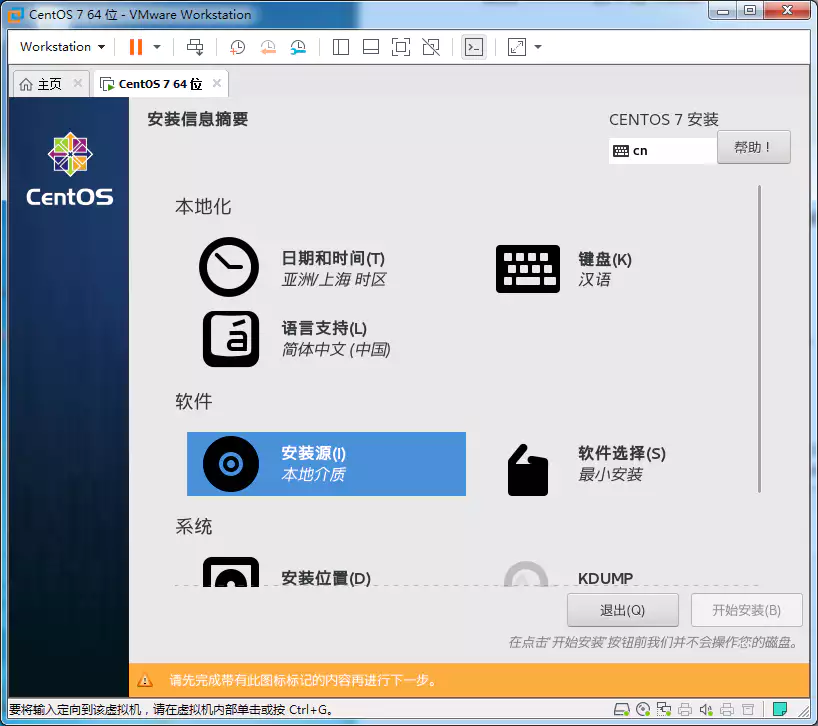Viewport: 818px width, 726px height.
Task: Toggle the console view in the toolbar
Action: point(473,47)
